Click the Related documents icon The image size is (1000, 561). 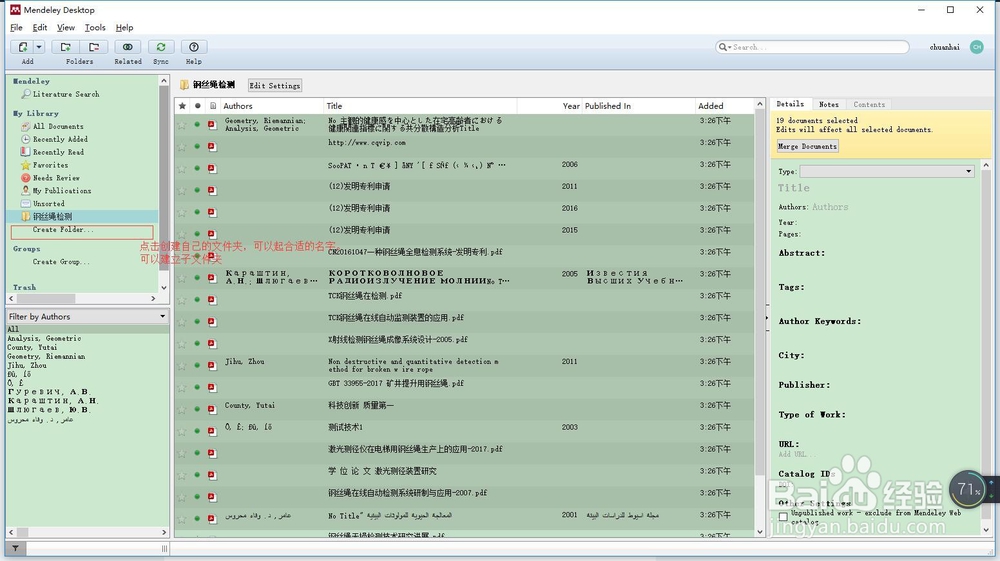(x=128, y=47)
